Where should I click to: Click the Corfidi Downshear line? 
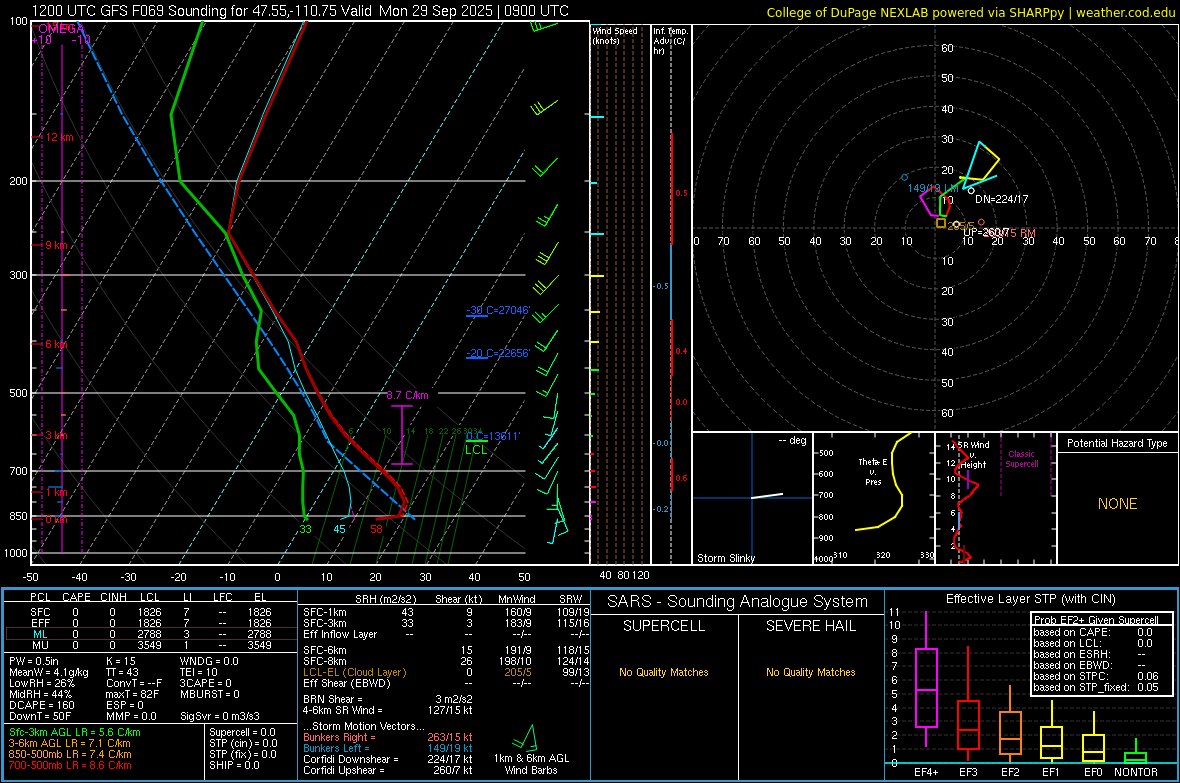coord(388,759)
